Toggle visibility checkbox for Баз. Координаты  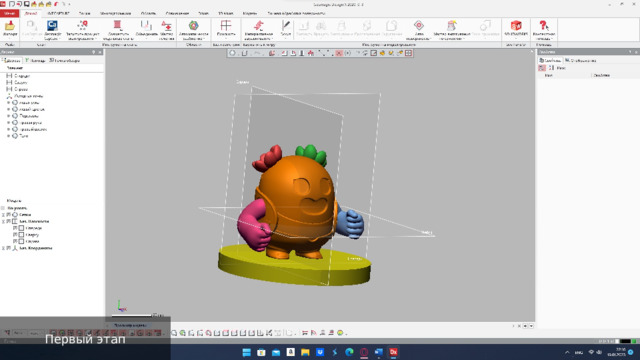point(9,248)
